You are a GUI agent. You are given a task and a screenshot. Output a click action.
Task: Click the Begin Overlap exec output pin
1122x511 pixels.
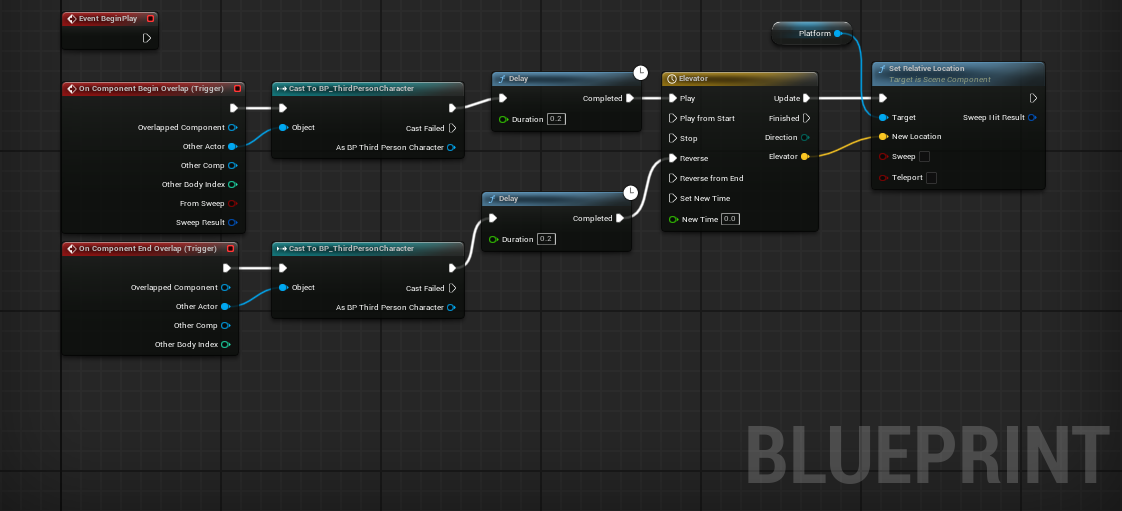[234, 108]
